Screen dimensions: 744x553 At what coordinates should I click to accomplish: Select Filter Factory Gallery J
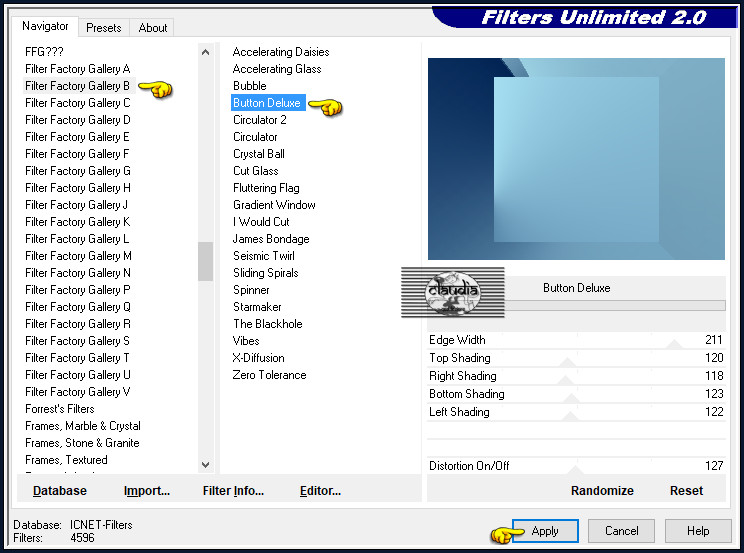[x=76, y=205]
